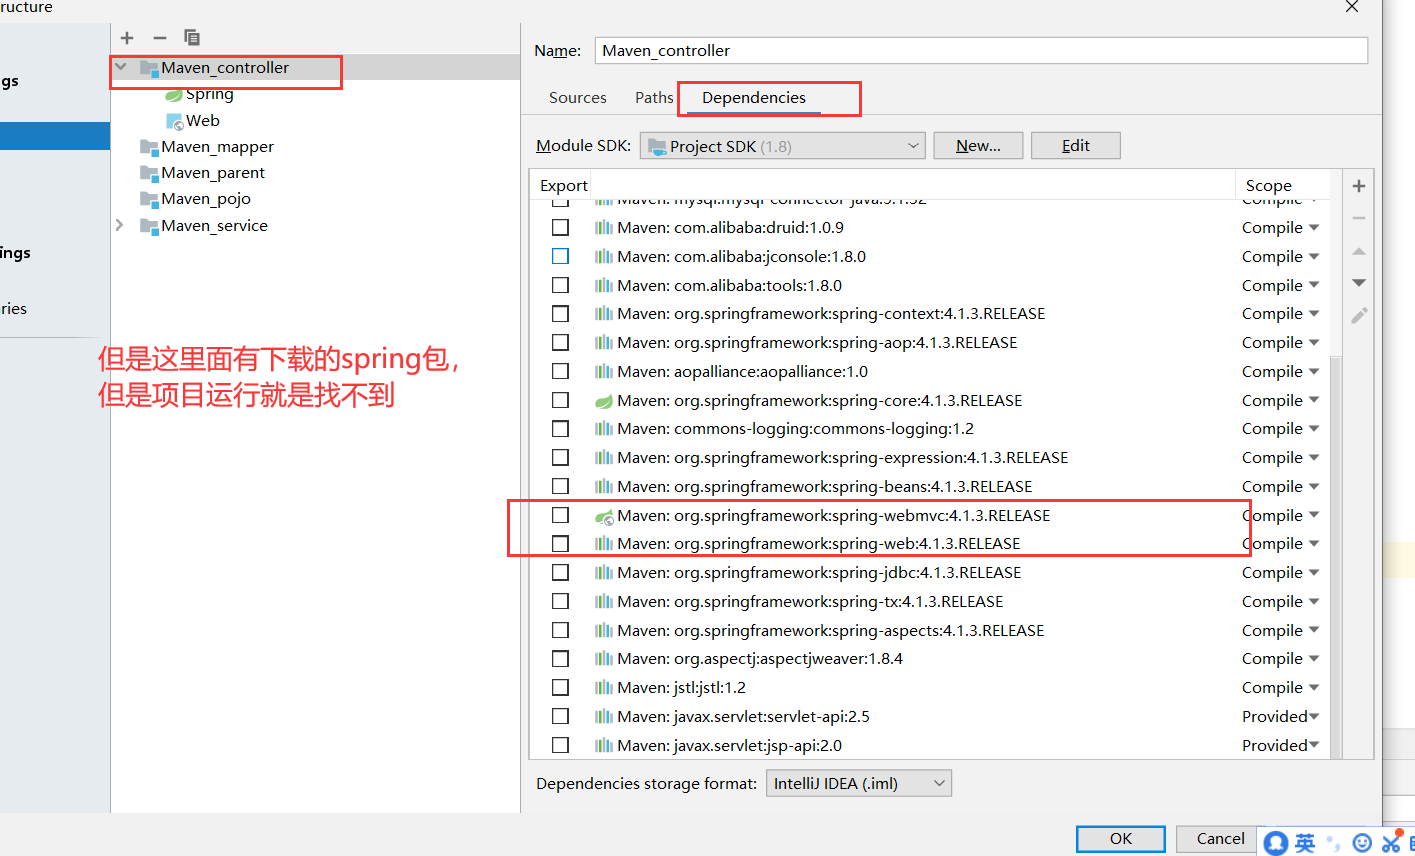Toggle export checkbox for com.alibaba:jconsole
1415x856 pixels.
560,257
